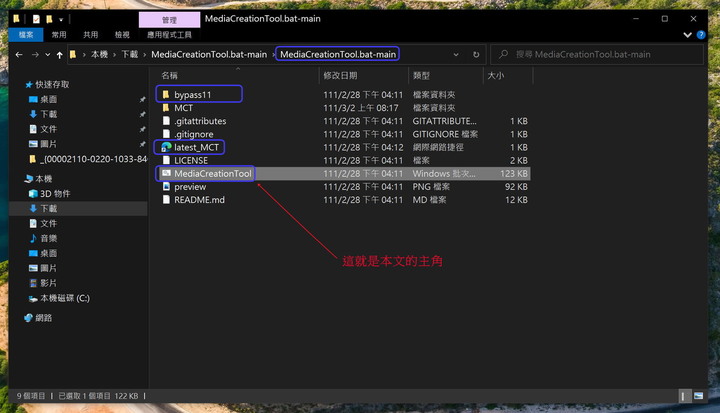
Task: Expand breadcrumb chevron after 本機
Action: [x=114, y=55]
